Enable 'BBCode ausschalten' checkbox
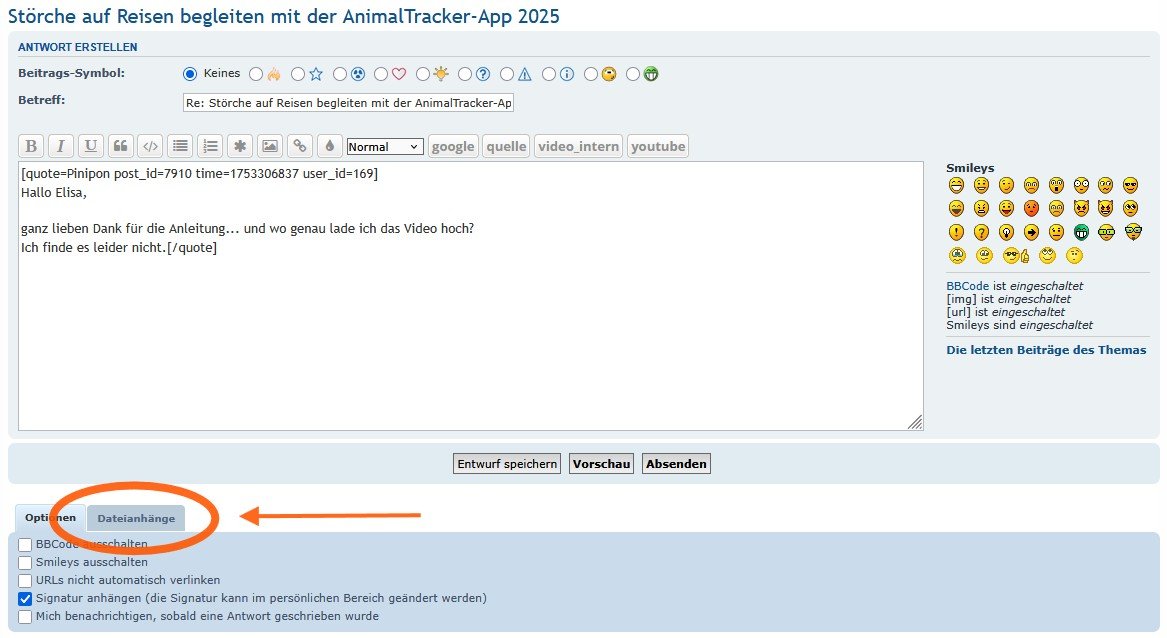1167x638 pixels. [x=25, y=545]
